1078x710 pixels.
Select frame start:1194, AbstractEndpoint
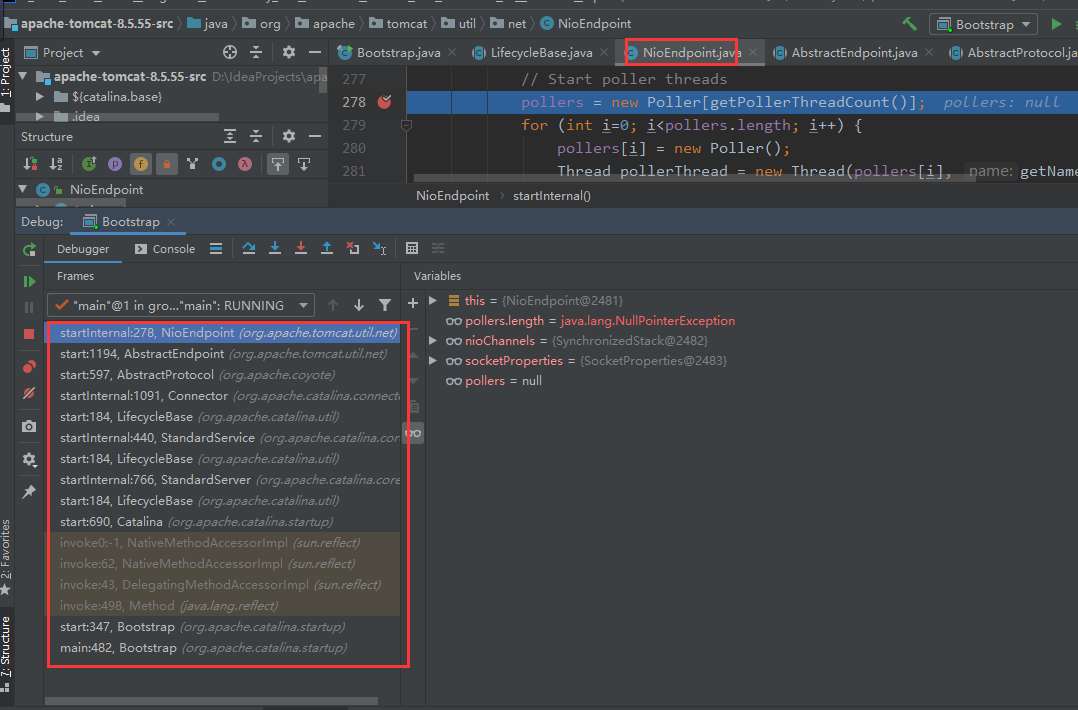click(223, 353)
